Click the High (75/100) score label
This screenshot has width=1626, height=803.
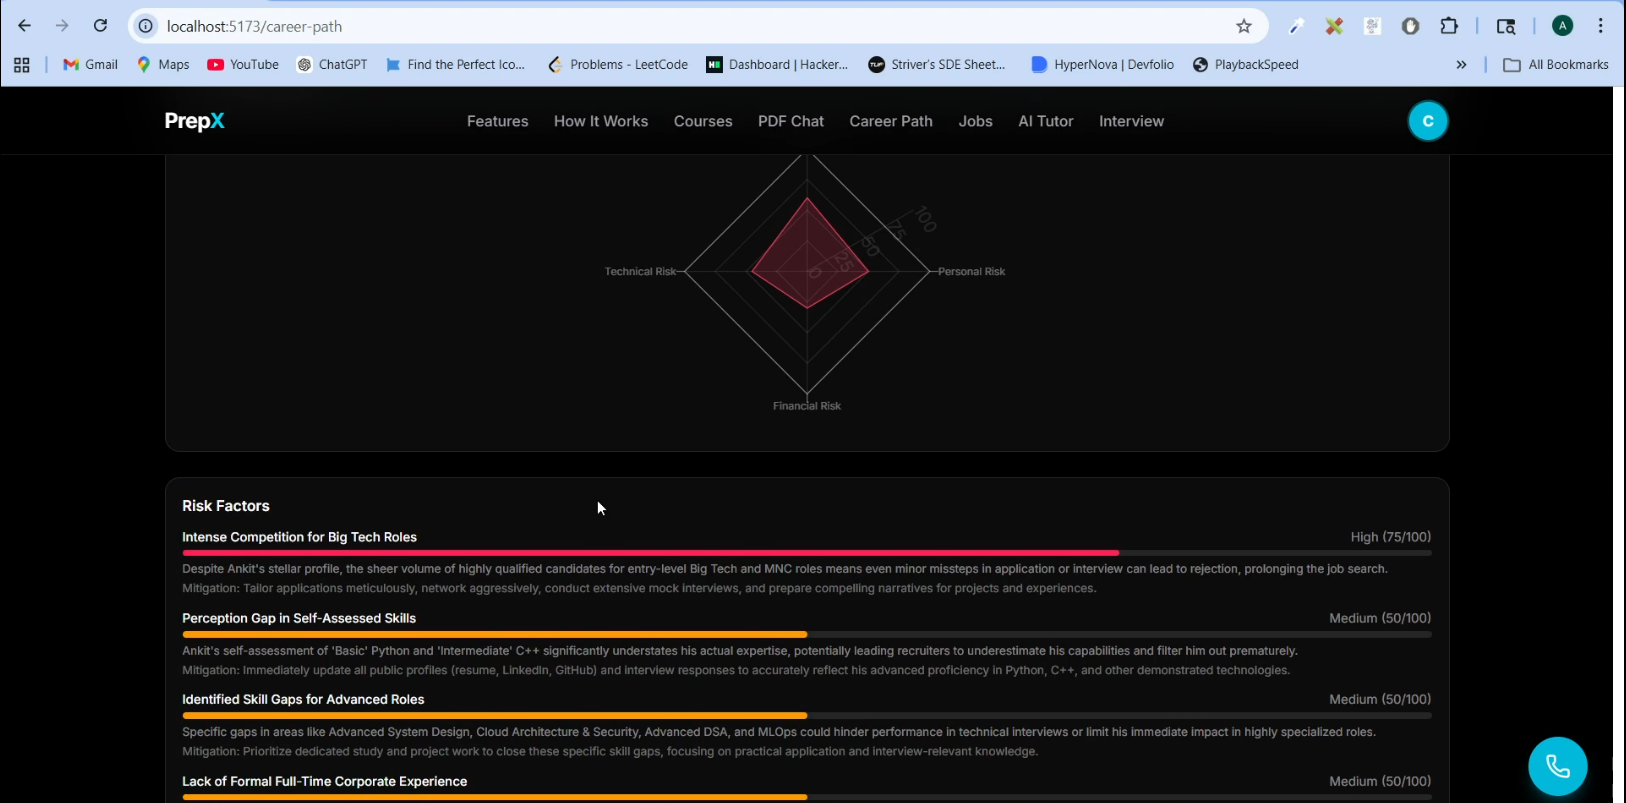[1391, 537]
